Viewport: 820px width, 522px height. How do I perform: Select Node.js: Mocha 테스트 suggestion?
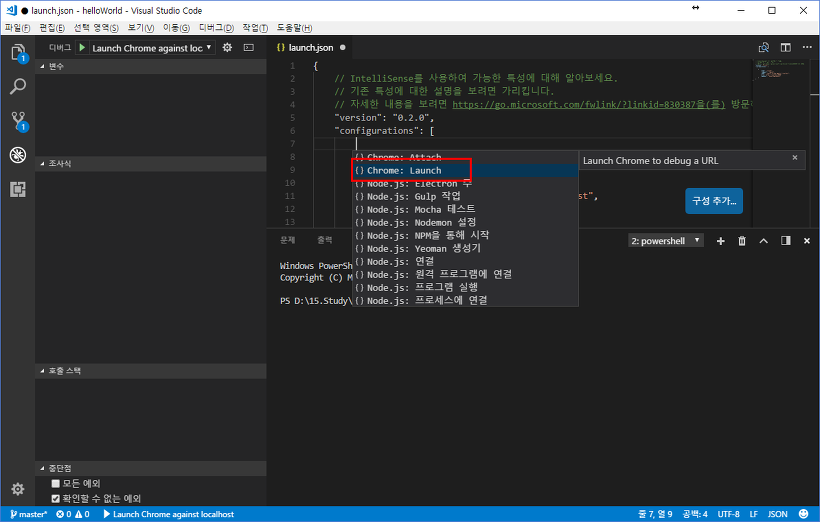pyautogui.click(x=465, y=210)
